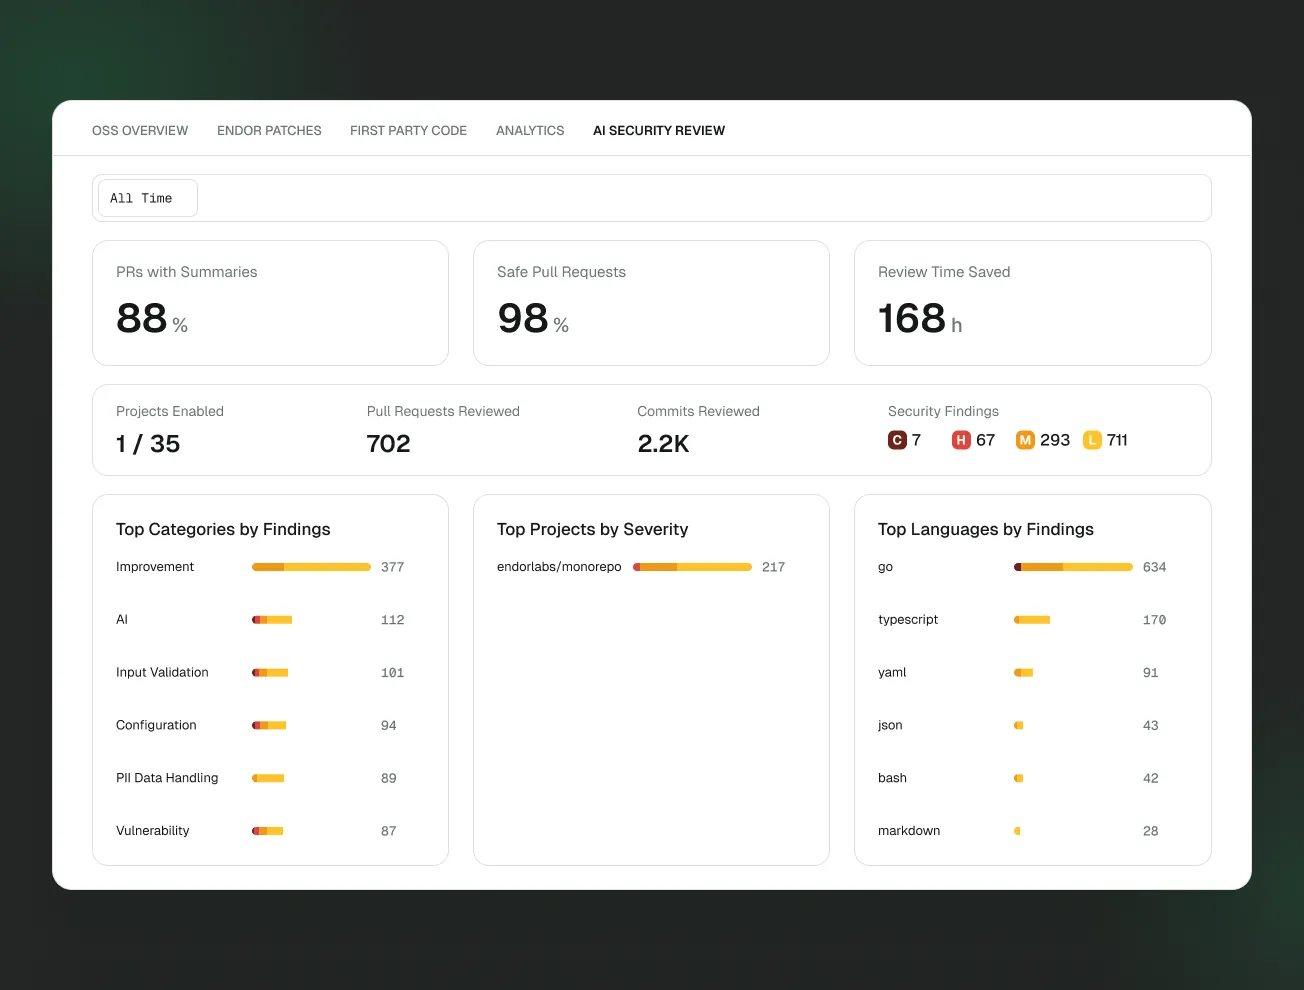Click the Improvement category bar
This screenshot has height=990, width=1304.
[x=311, y=567]
